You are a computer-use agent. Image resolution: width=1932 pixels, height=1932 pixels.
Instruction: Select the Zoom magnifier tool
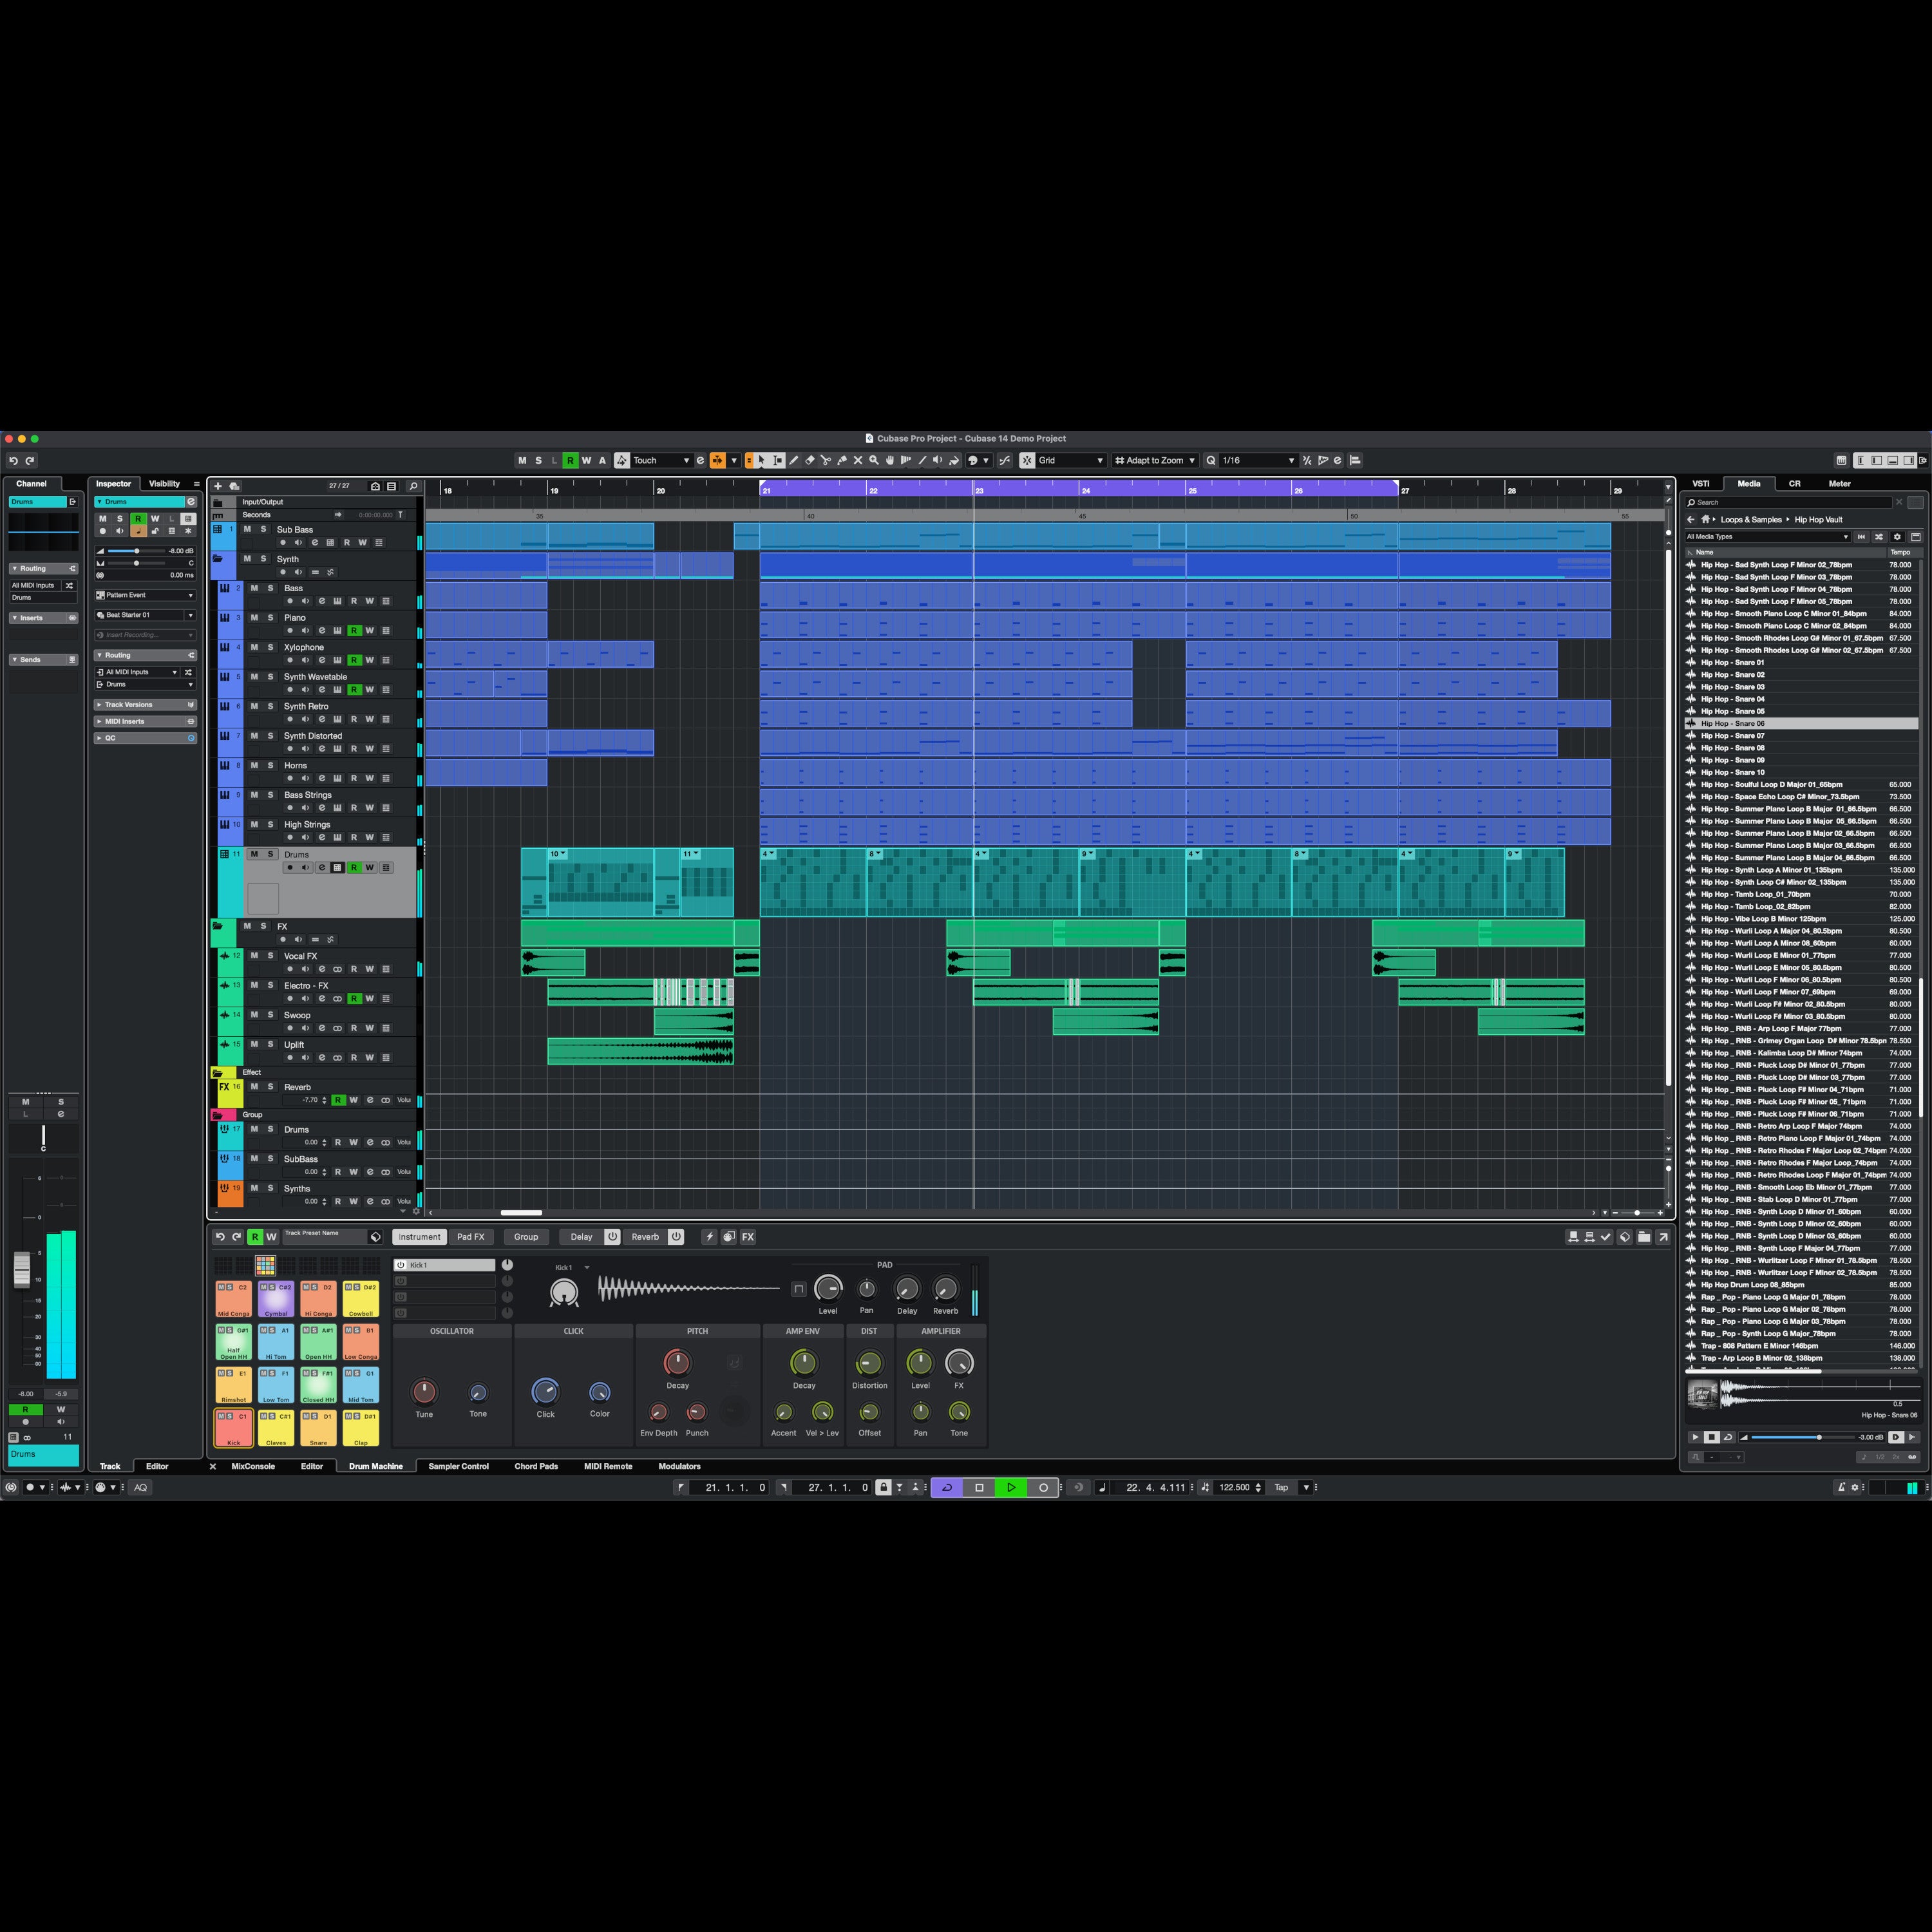click(x=874, y=461)
